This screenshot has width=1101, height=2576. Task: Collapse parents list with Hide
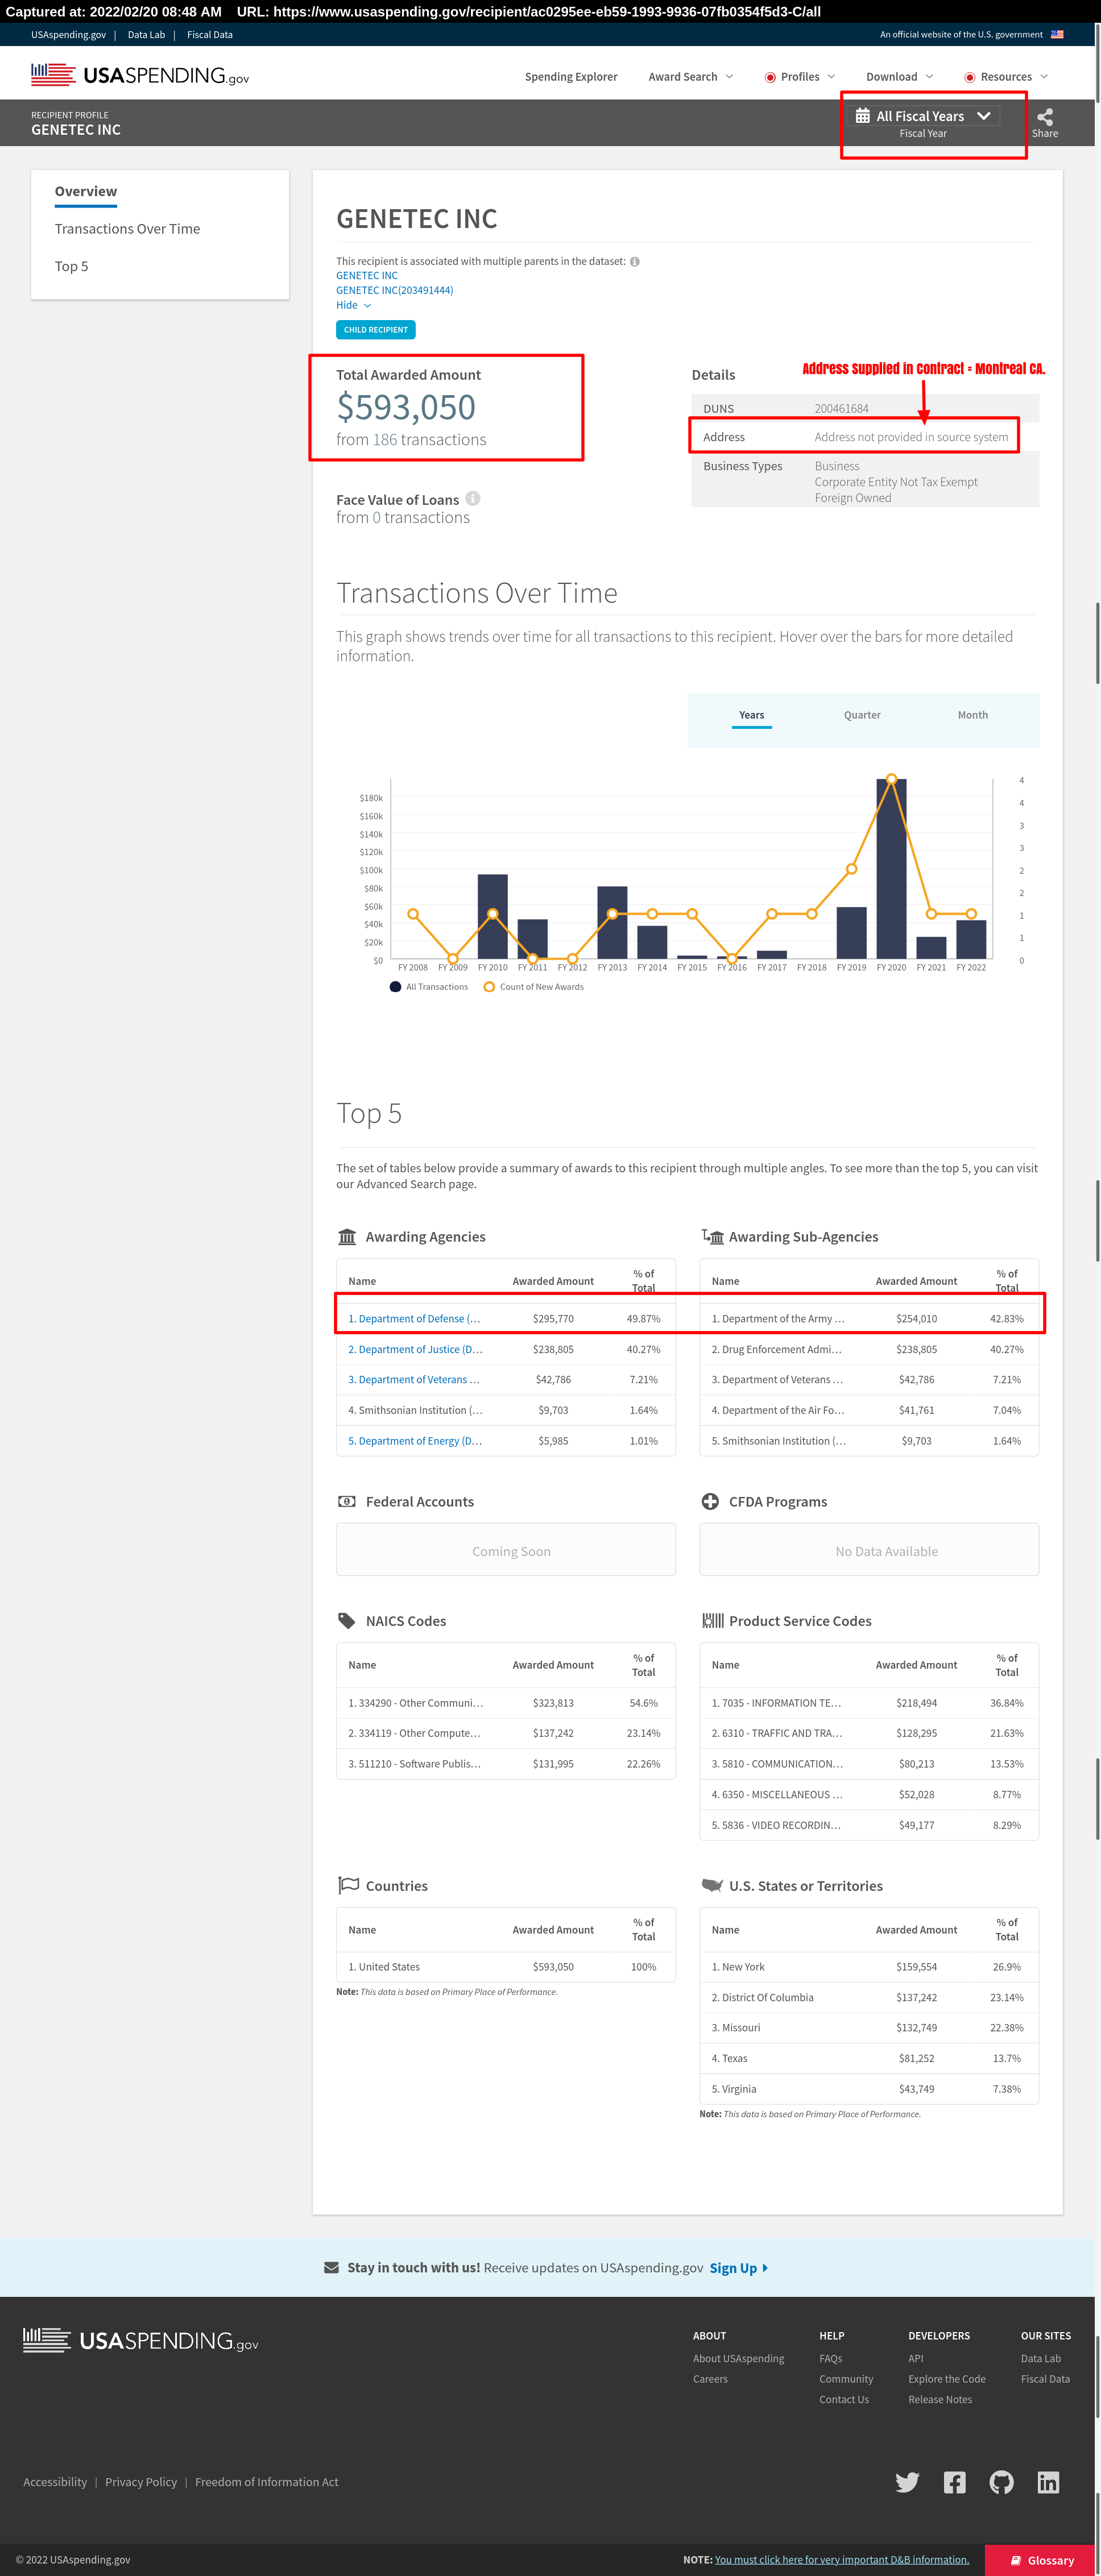point(354,305)
